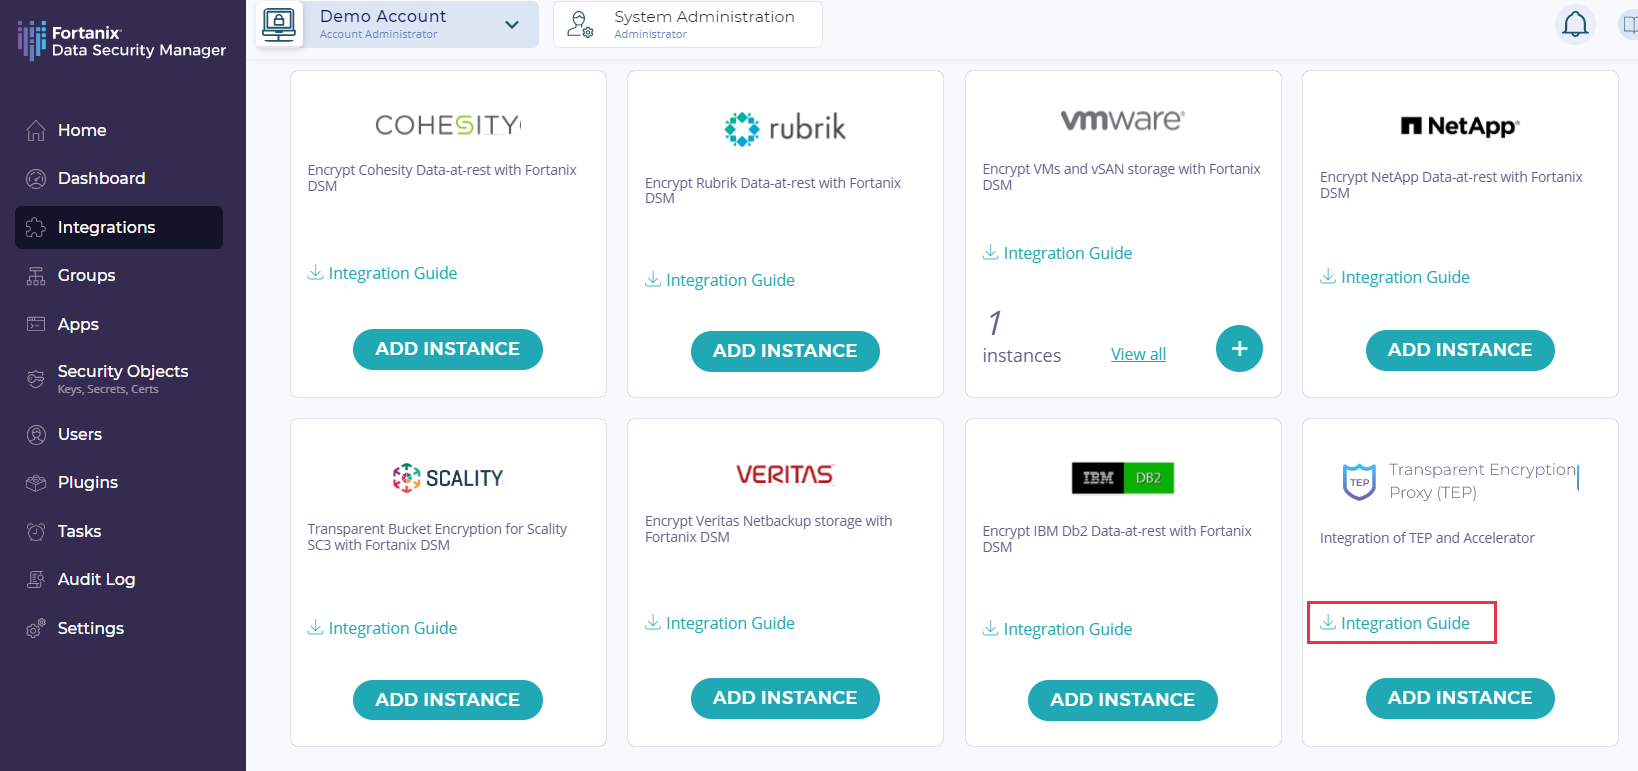Viewport: 1638px width, 771px height.
Task: Expand the Demo Account dropdown chevron
Action: click(x=512, y=25)
